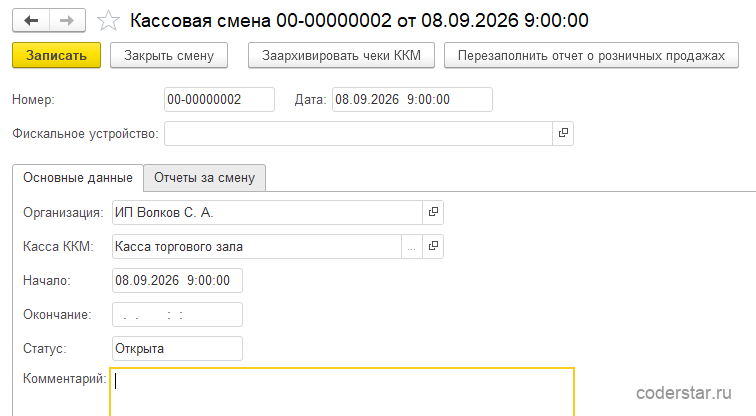Screen dimensions: 756x416
Task: Save the document with Записать
Action: coord(56,55)
